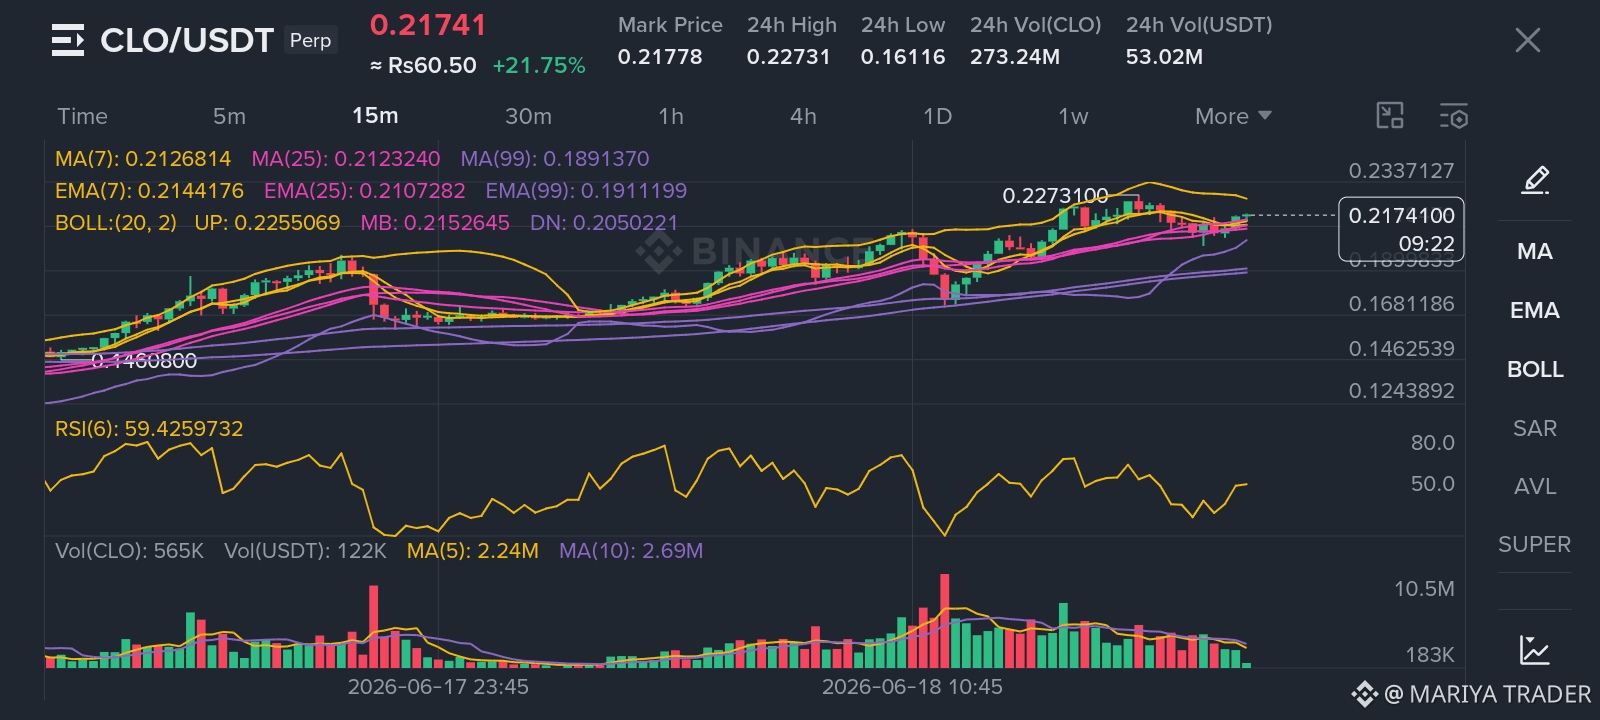
Task: Open the line chart icon in sidebar
Action: pyautogui.click(x=1535, y=650)
